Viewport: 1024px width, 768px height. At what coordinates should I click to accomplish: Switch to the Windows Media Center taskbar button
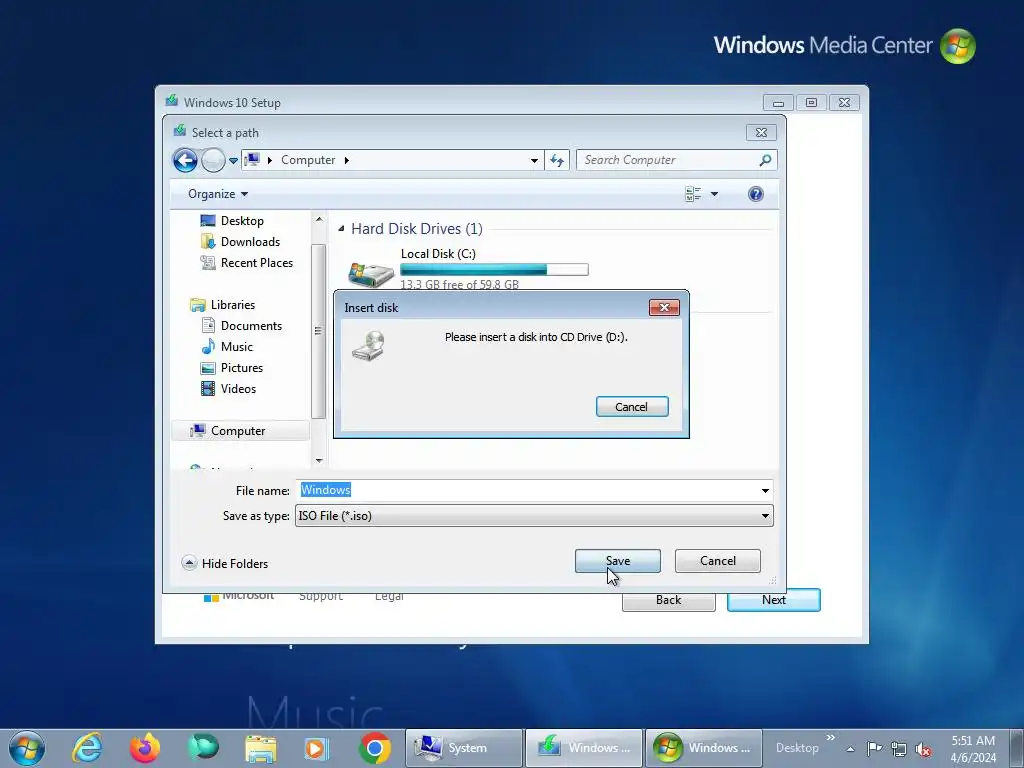click(x=704, y=748)
